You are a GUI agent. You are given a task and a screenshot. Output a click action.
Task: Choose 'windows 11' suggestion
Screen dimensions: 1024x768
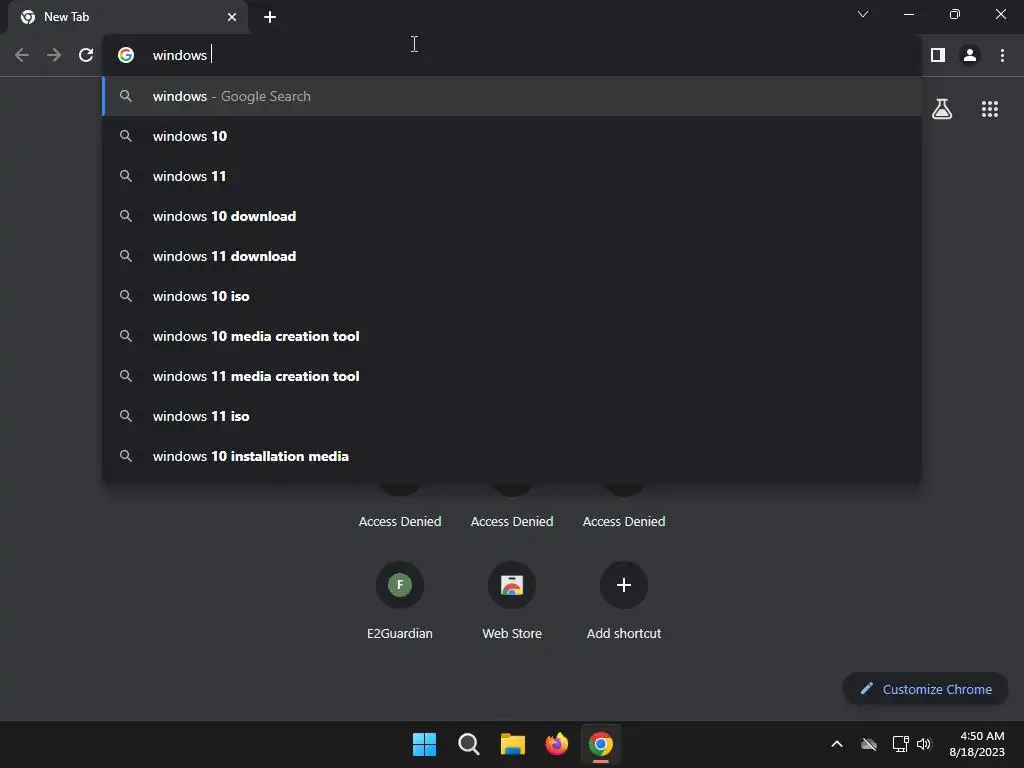[x=511, y=176]
